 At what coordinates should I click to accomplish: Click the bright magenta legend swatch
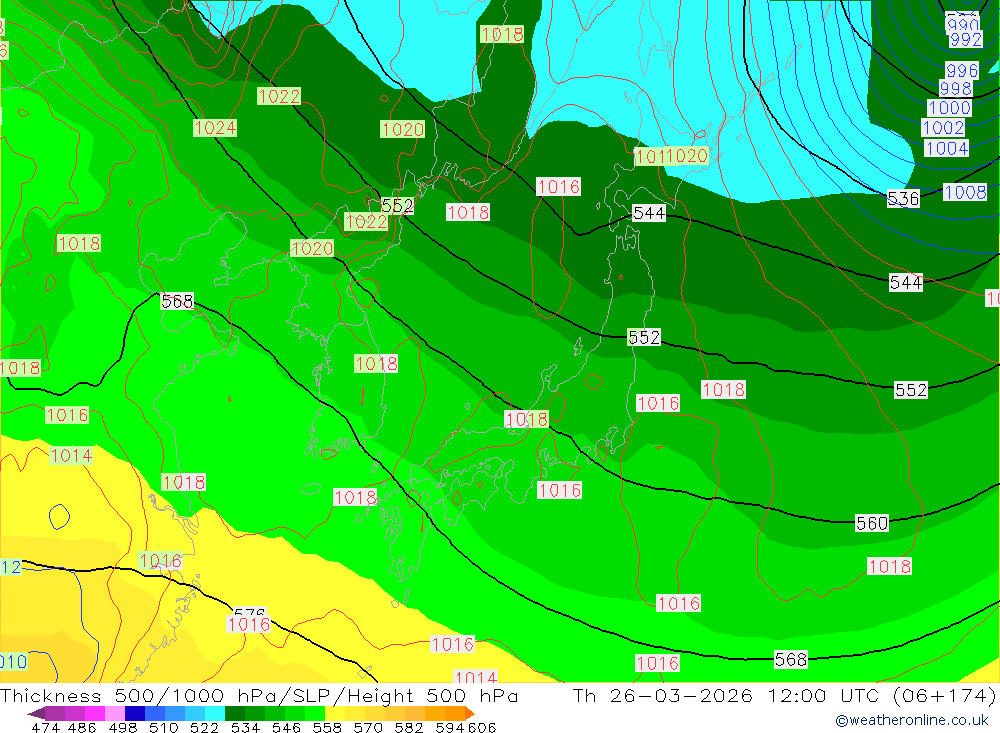coord(94,713)
